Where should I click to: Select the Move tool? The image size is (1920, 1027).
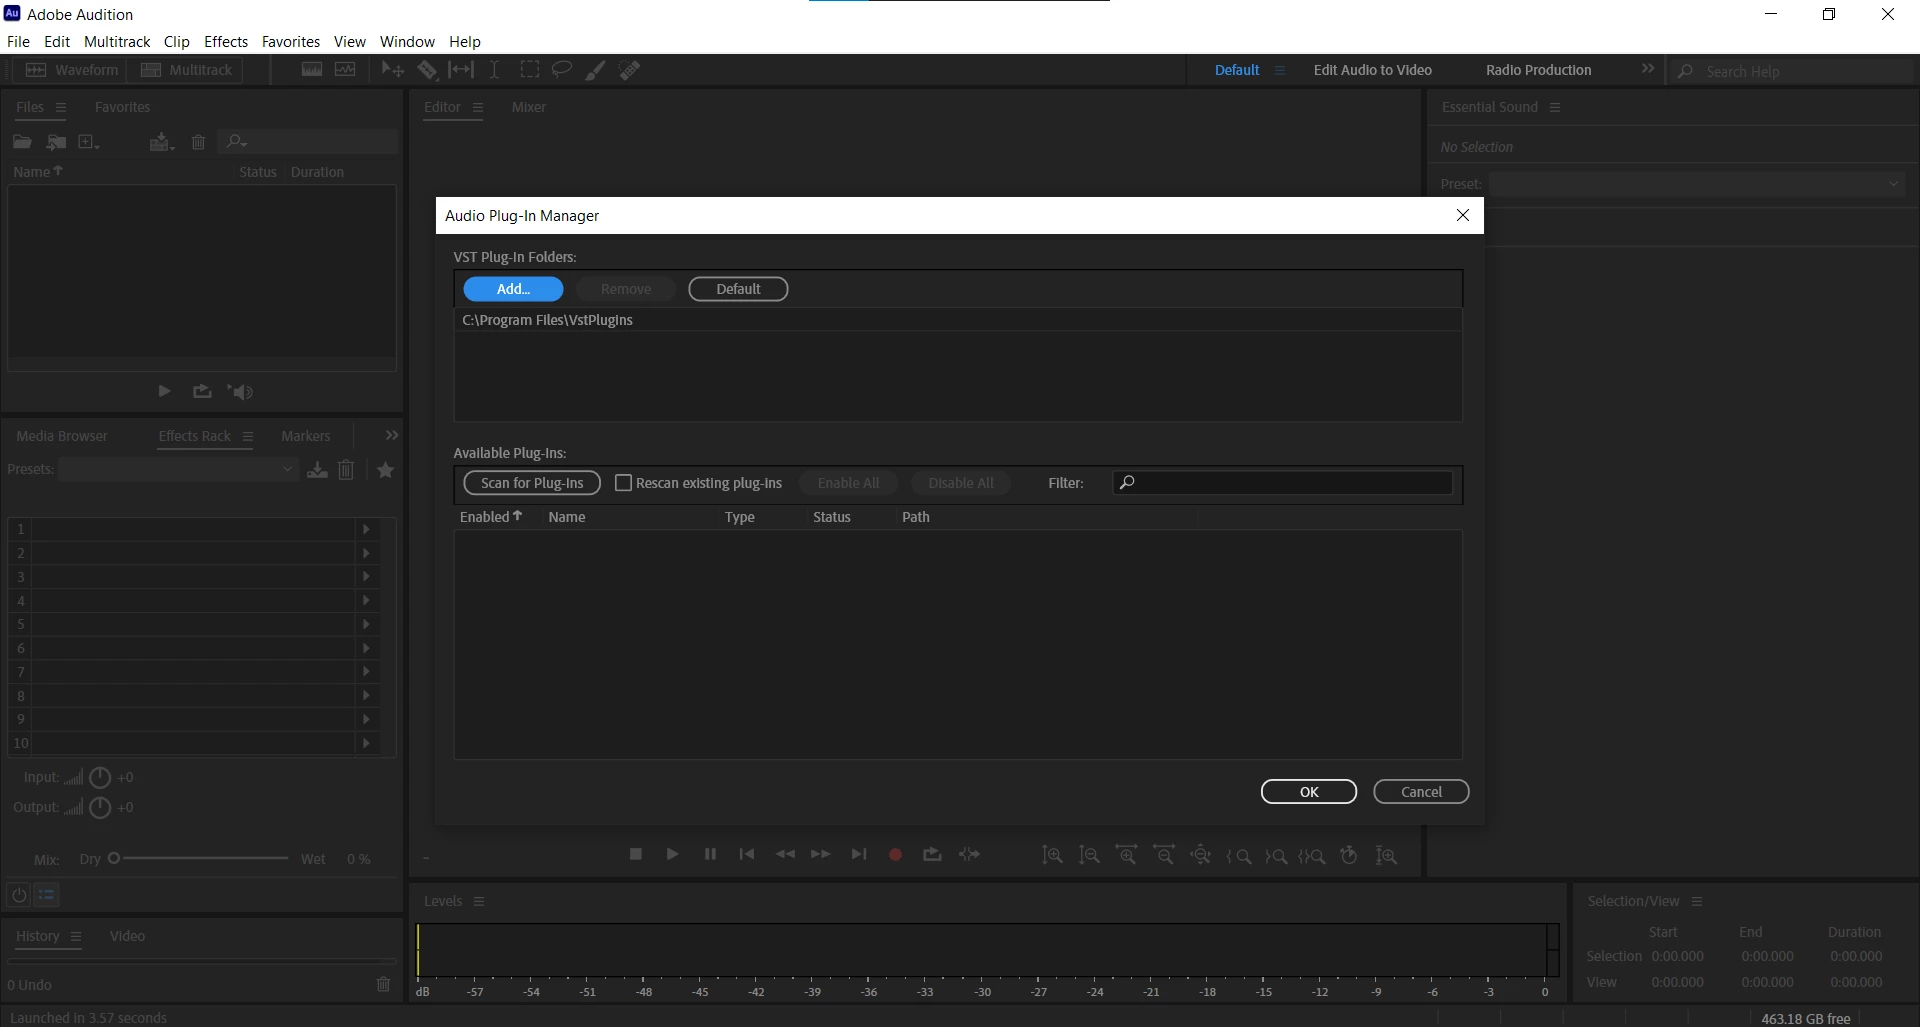click(392, 70)
